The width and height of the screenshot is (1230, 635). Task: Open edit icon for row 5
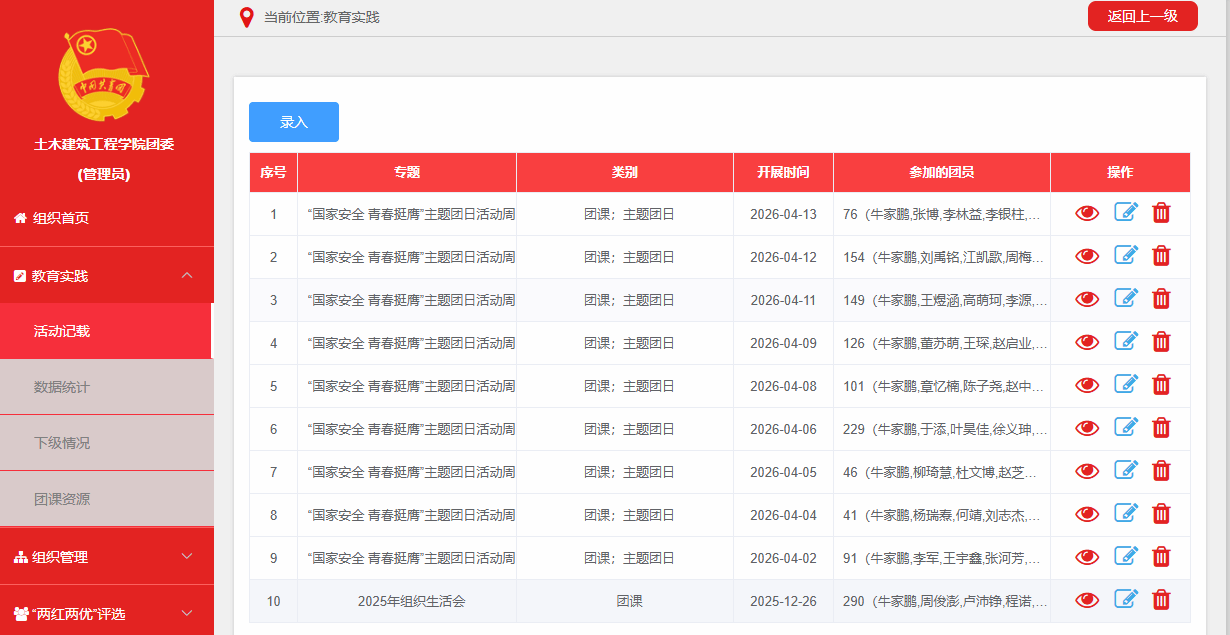click(1126, 385)
